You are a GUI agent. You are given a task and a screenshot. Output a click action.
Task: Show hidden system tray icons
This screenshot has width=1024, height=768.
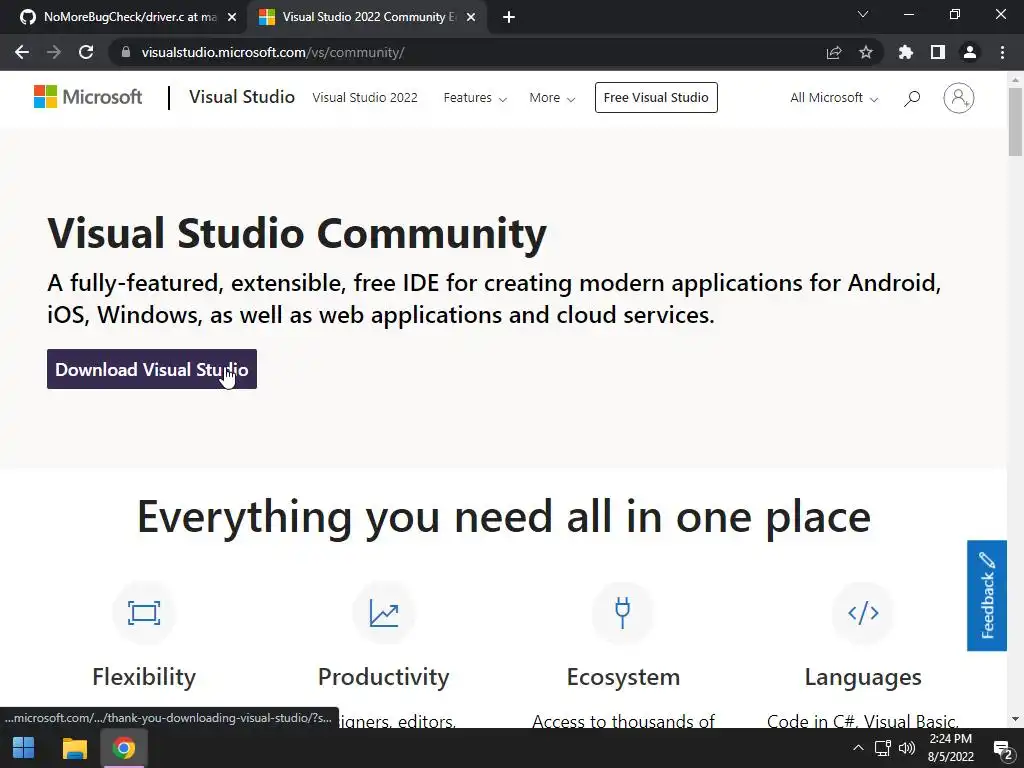(858, 748)
